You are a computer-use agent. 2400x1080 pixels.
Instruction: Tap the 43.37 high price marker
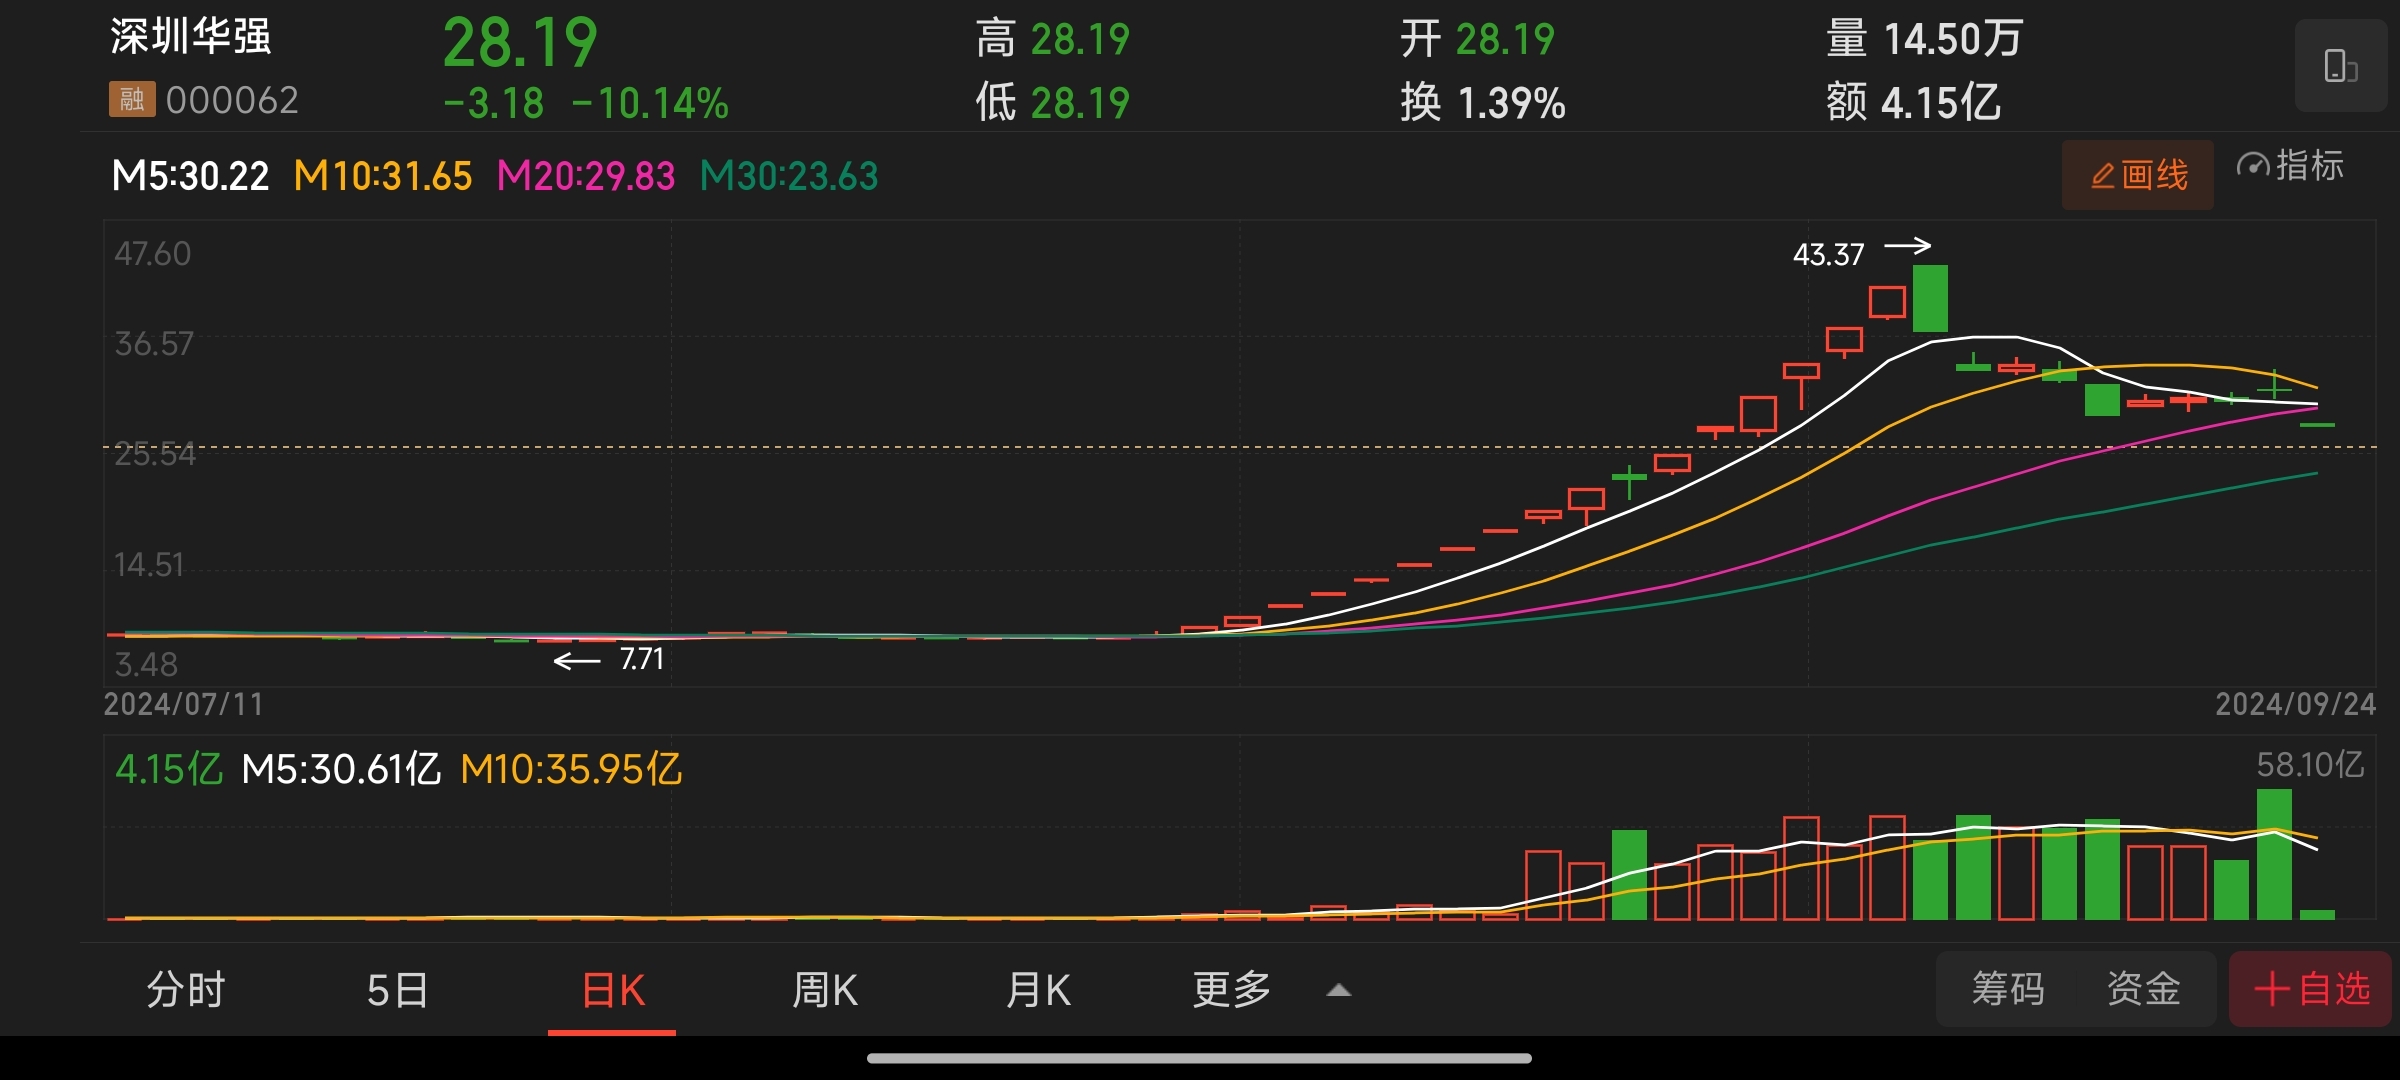pos(1828,254)
